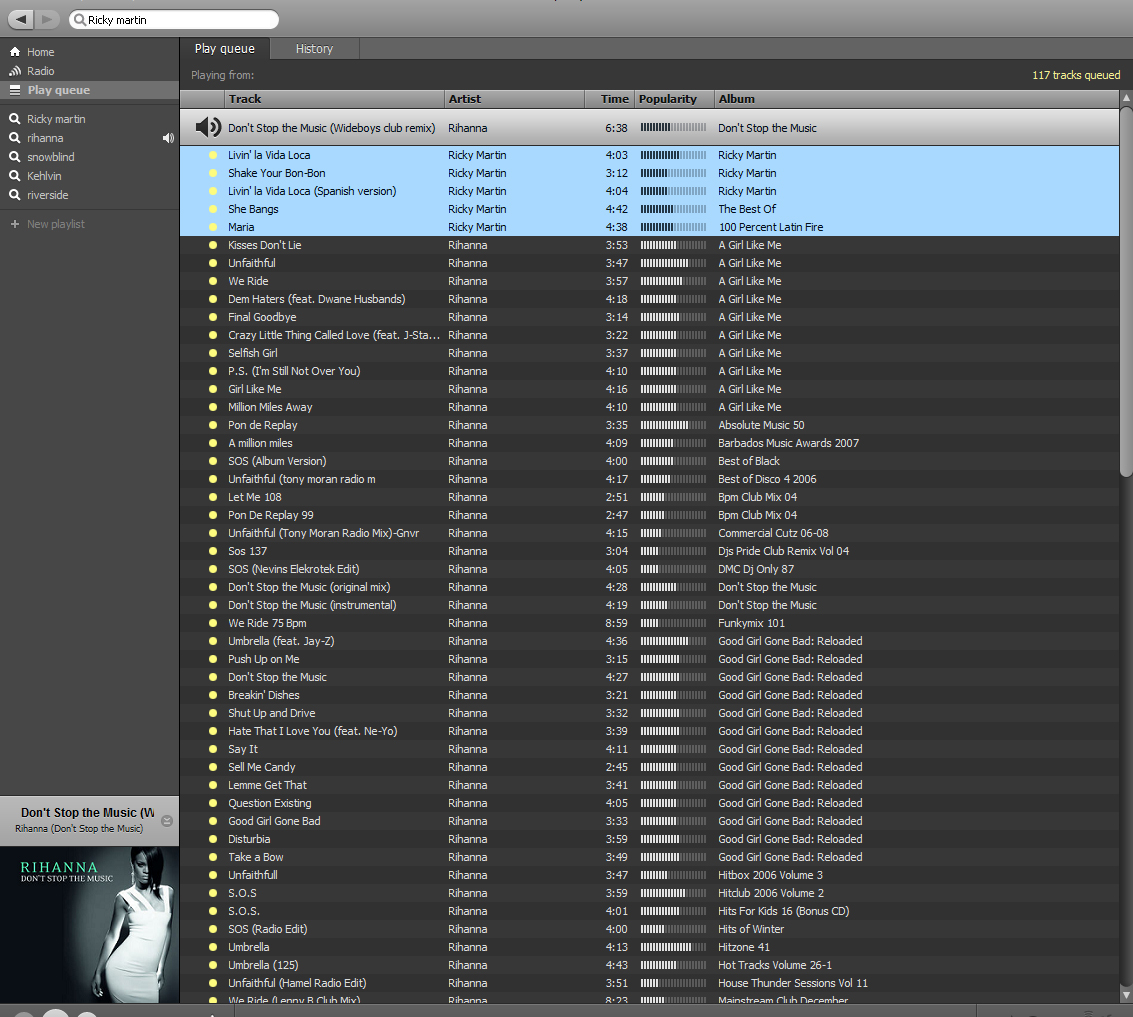Sort by the Time column header
The height and width of the screenshot is (1017, 1133).
coord(609,99)
